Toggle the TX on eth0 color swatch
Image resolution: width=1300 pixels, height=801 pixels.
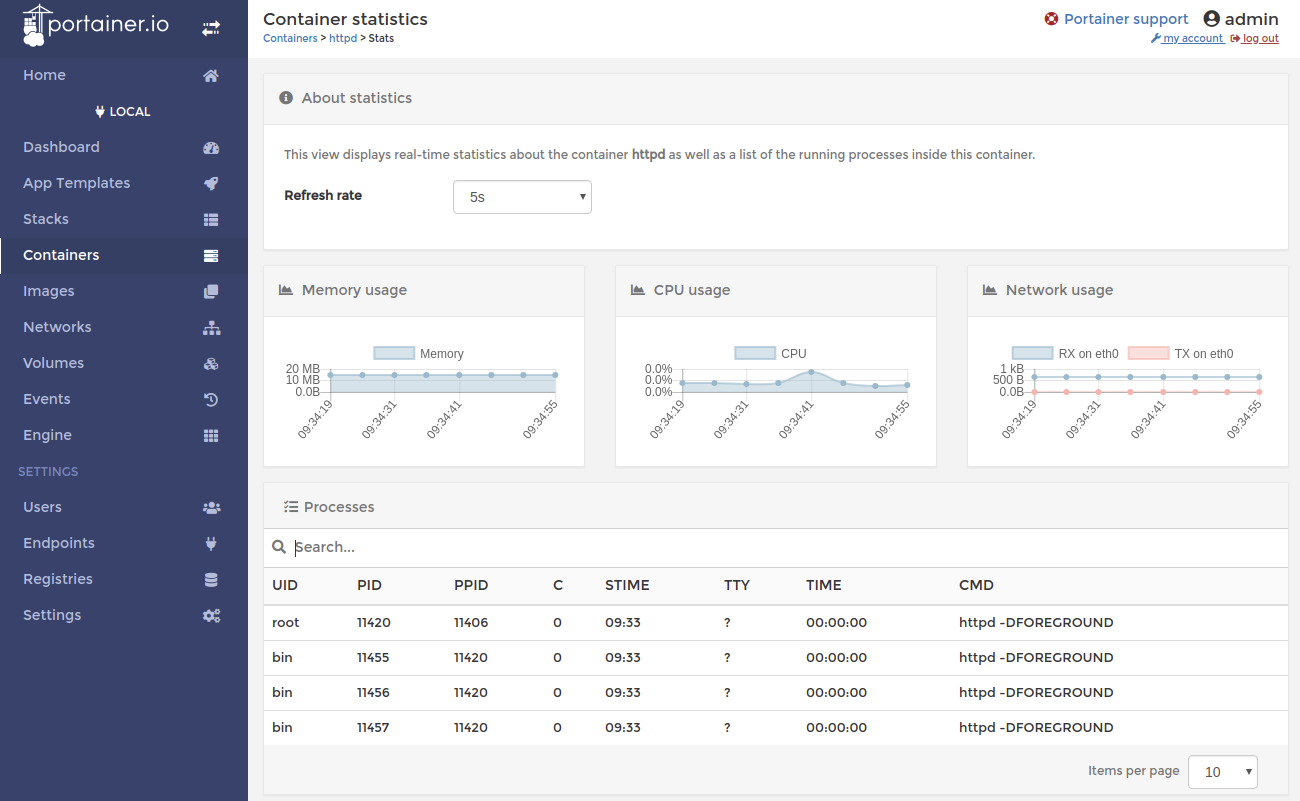[1148, 353]
